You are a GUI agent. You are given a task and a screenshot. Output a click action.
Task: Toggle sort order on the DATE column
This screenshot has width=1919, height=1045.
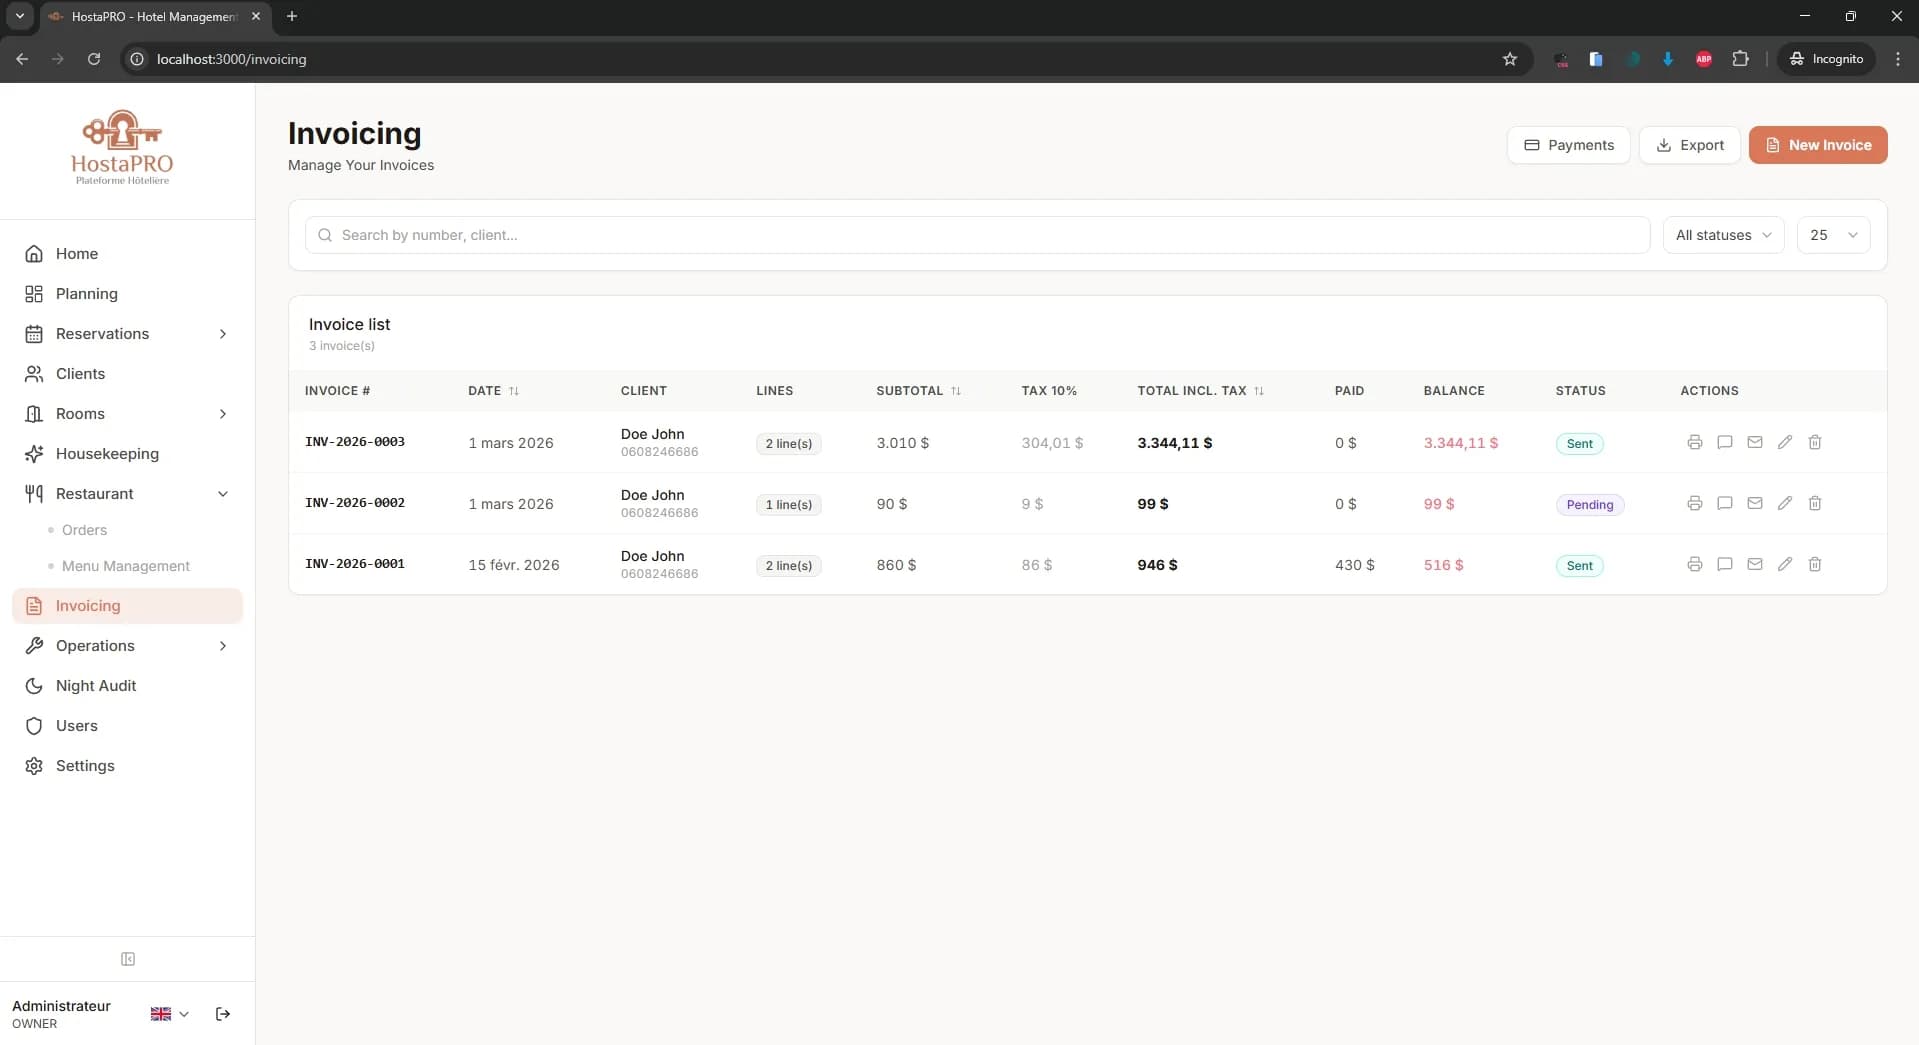pos(513,391)
